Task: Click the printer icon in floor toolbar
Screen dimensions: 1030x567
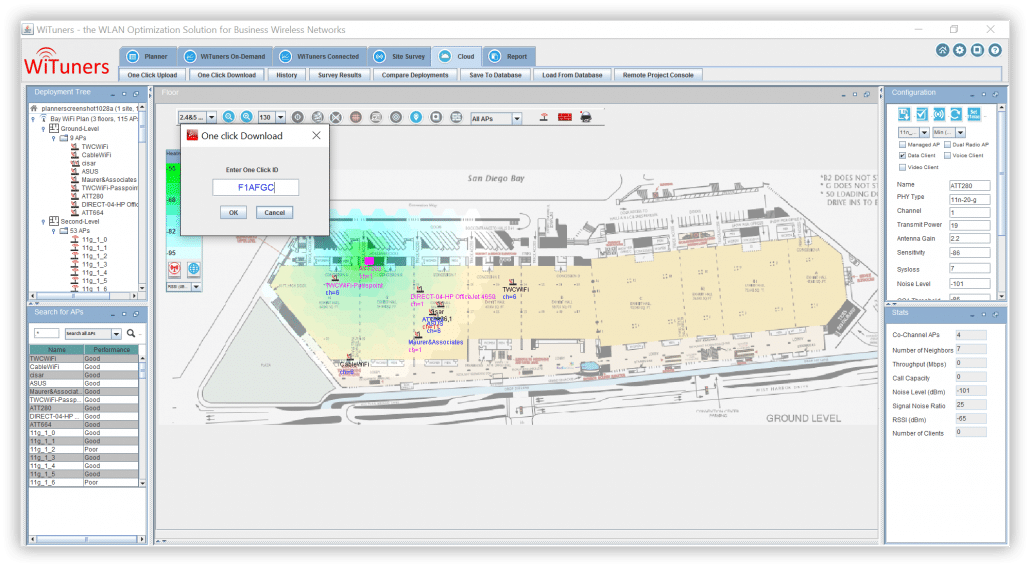Action: pos(586,117)
